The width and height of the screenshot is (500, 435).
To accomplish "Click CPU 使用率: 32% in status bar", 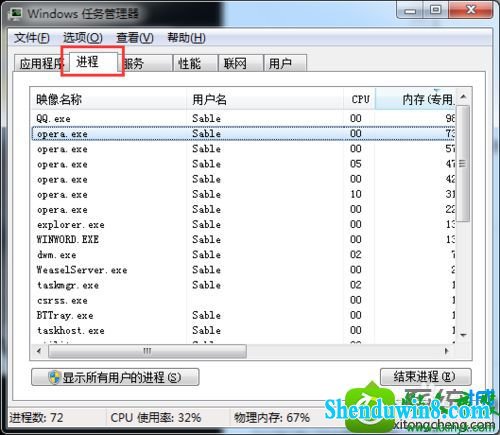I will point(156,417).
